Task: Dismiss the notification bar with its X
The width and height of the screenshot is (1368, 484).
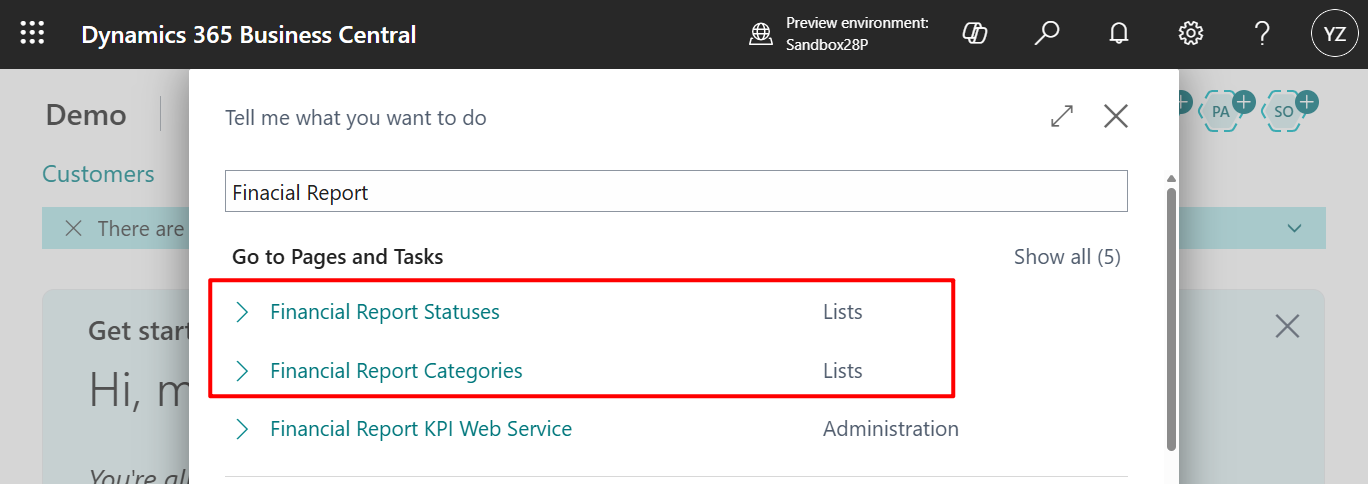Action: [73, 229]
